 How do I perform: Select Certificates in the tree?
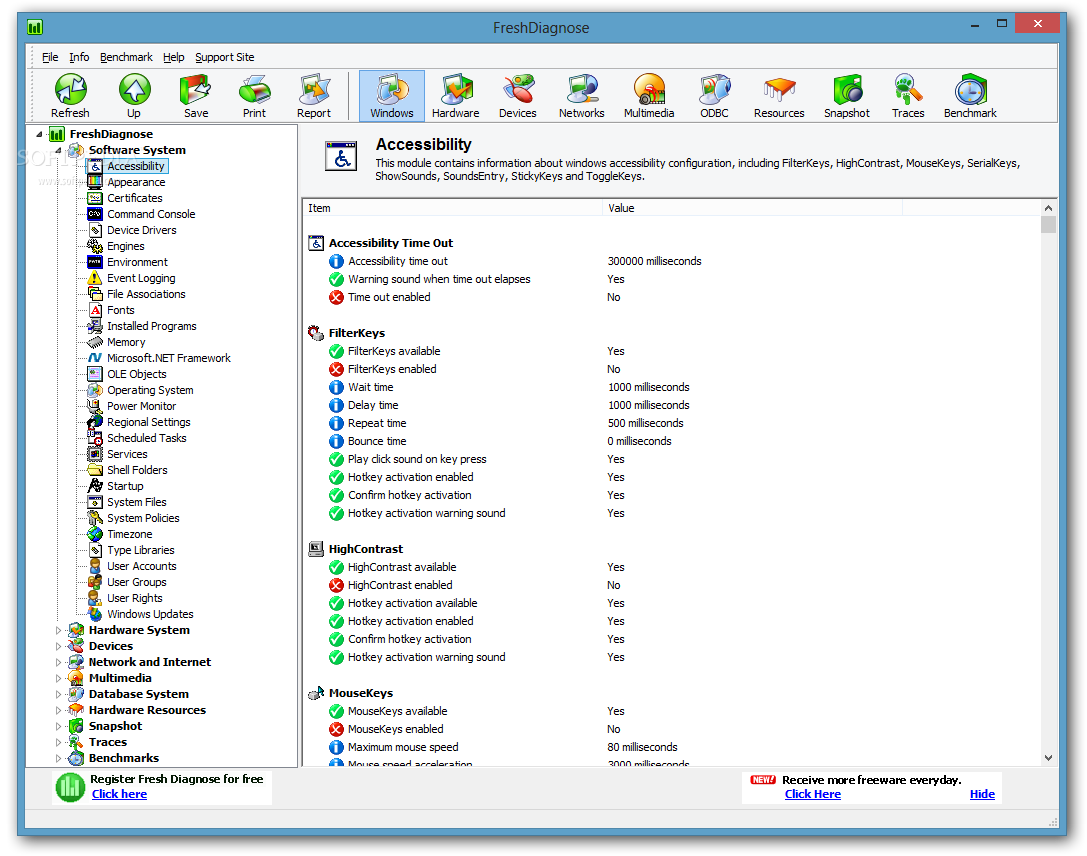(134, 198)
